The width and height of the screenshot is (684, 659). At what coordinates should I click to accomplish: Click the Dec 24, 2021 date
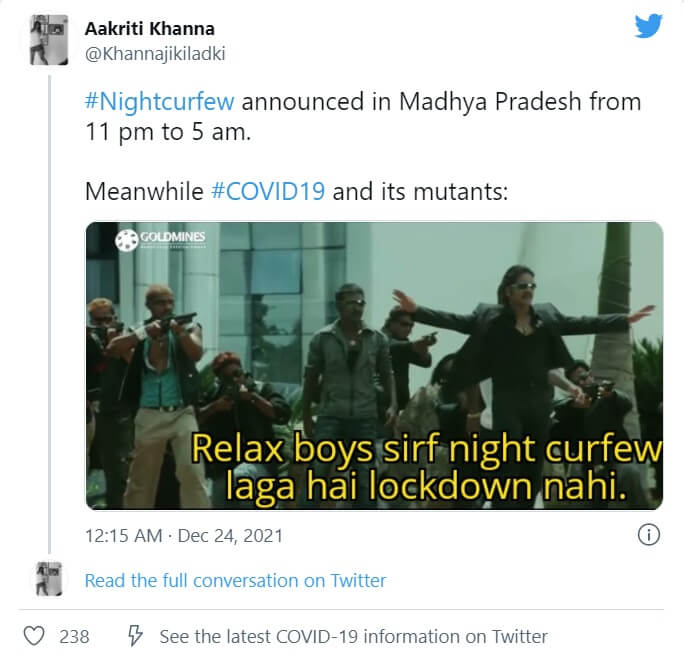click(x=230, y=536)
